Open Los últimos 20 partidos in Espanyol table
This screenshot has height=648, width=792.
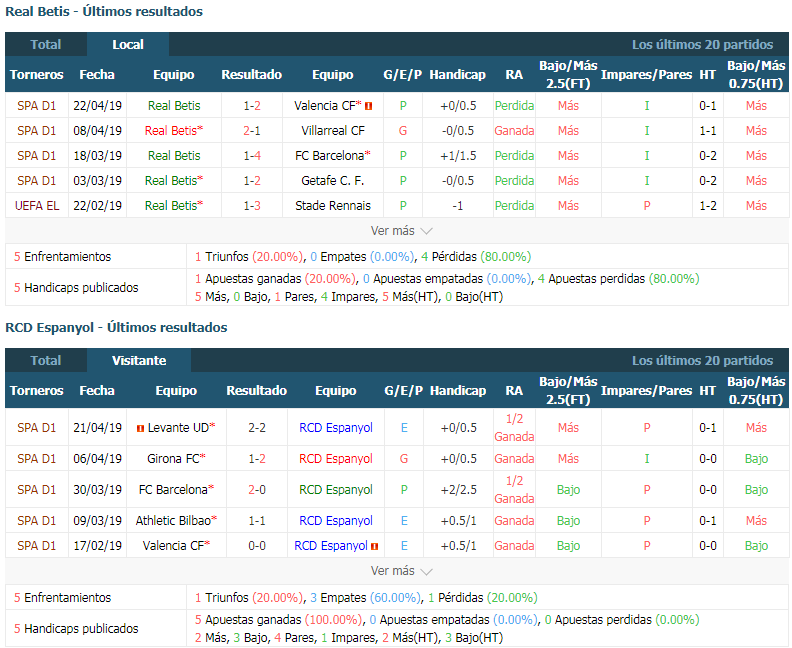[x=702, y=361]
